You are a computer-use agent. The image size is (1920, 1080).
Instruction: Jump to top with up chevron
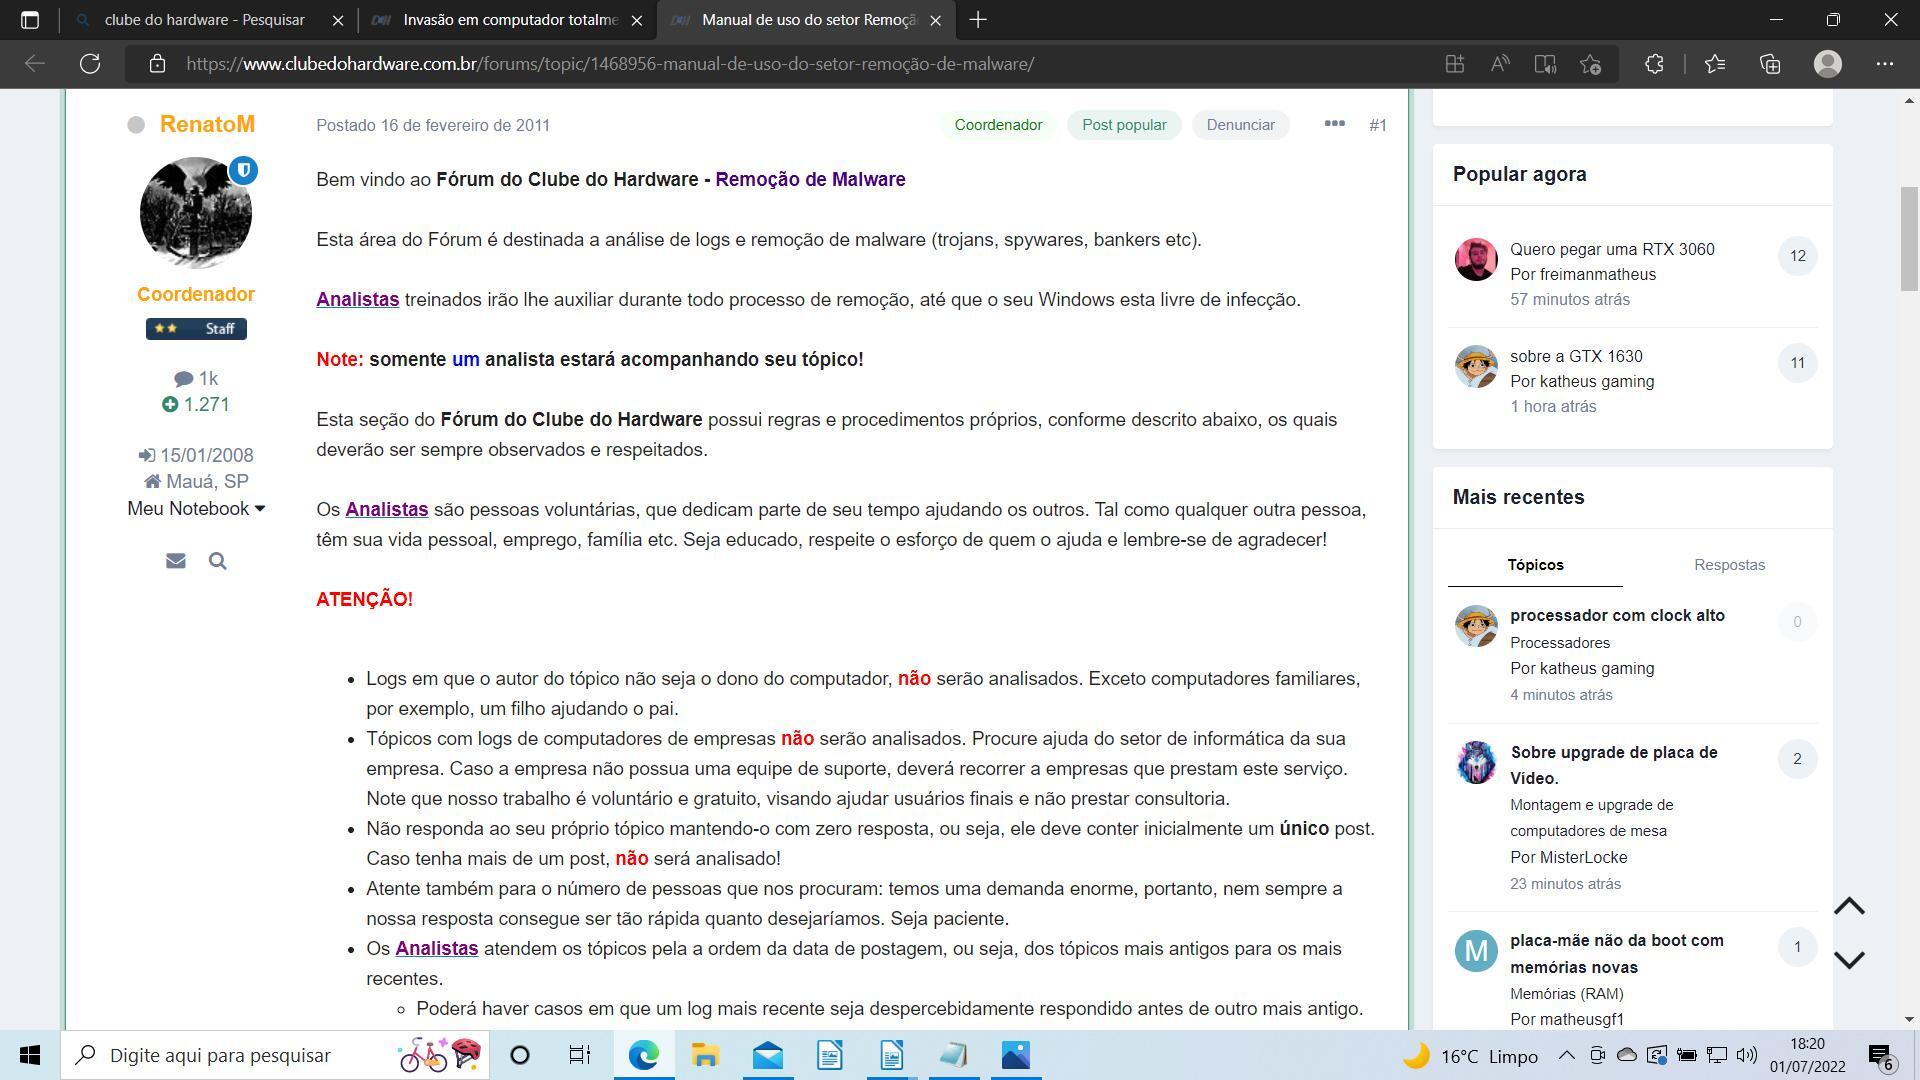[x=1849, y=906]
